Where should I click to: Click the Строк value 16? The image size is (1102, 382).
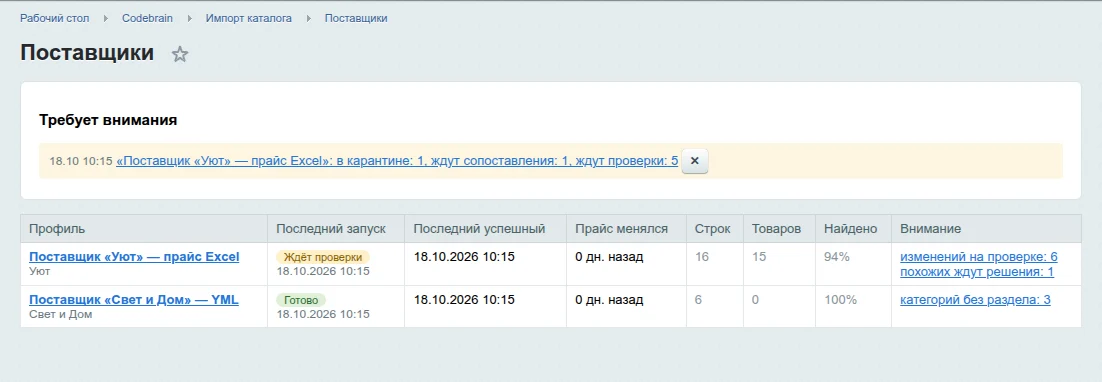[702, 257]
